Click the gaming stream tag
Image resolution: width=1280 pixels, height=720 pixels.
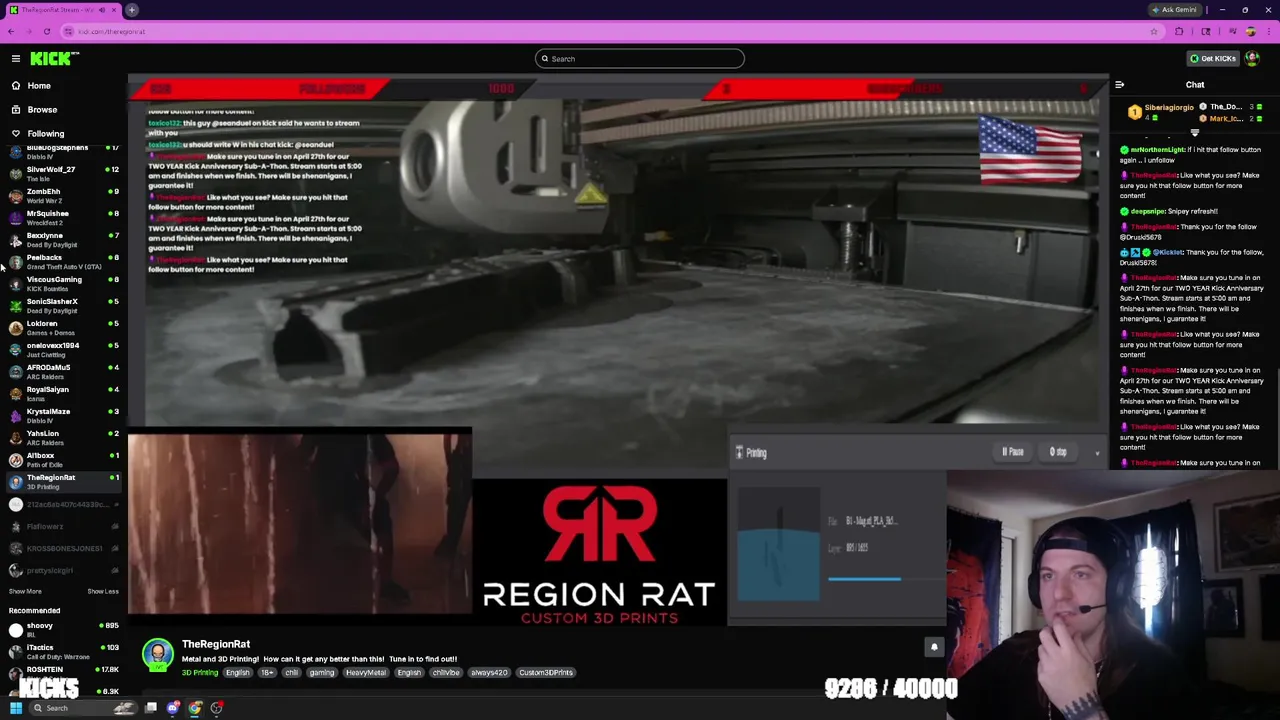(321, 673)
